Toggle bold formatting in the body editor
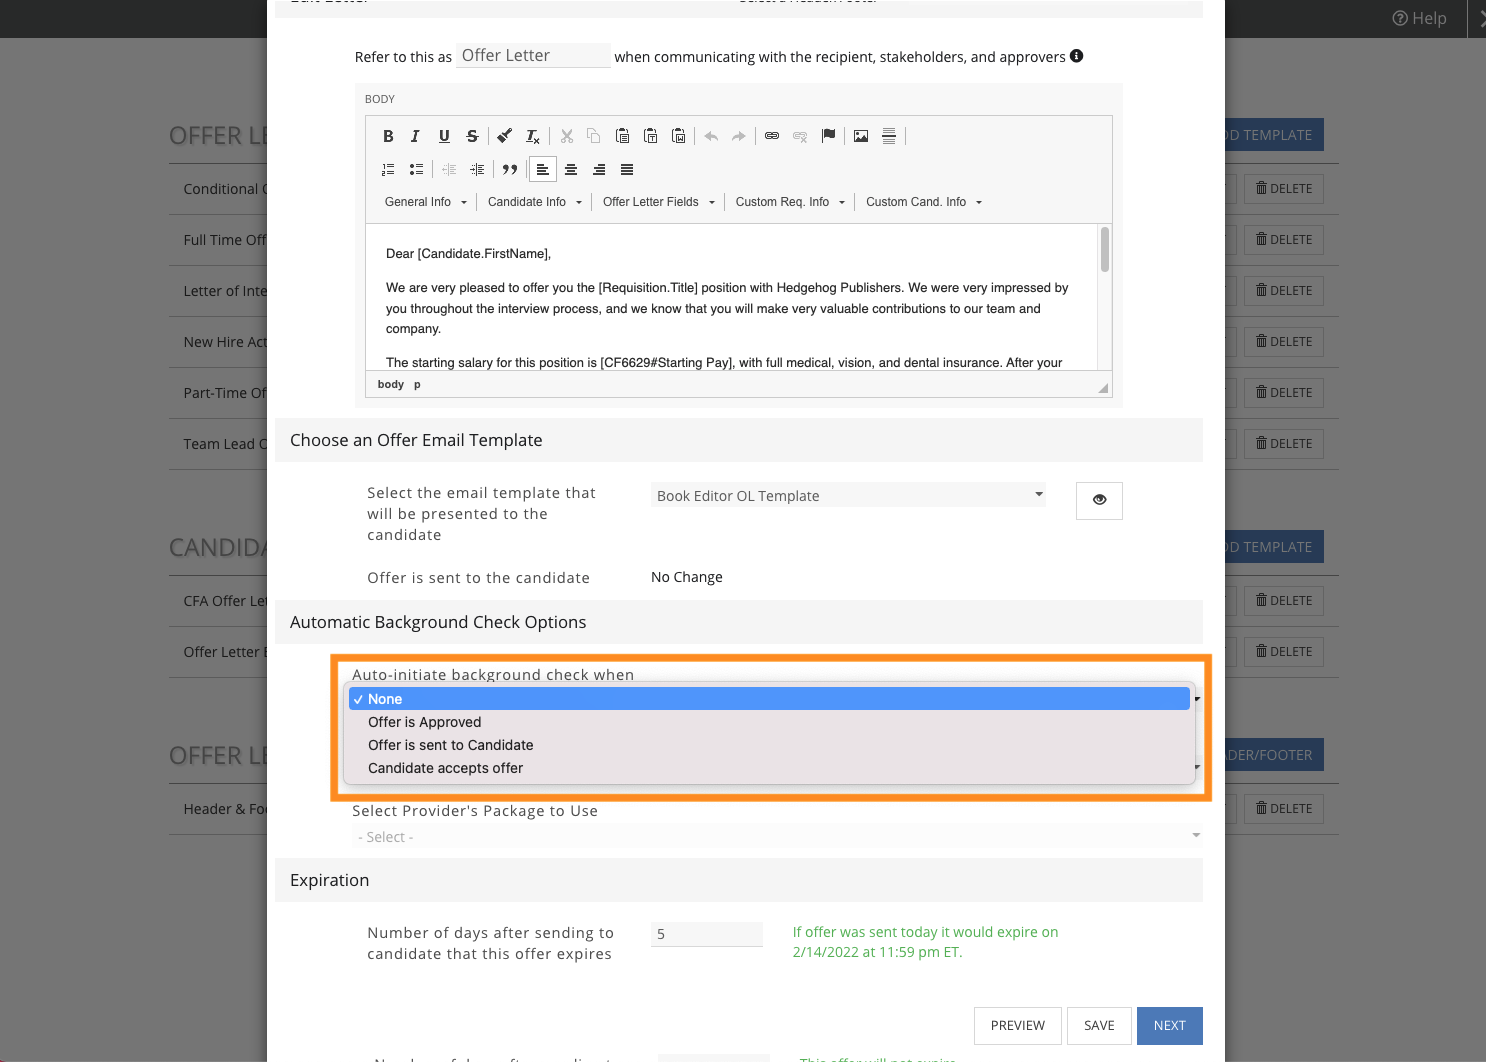1486x1062 pixels. tap(388, 136)
